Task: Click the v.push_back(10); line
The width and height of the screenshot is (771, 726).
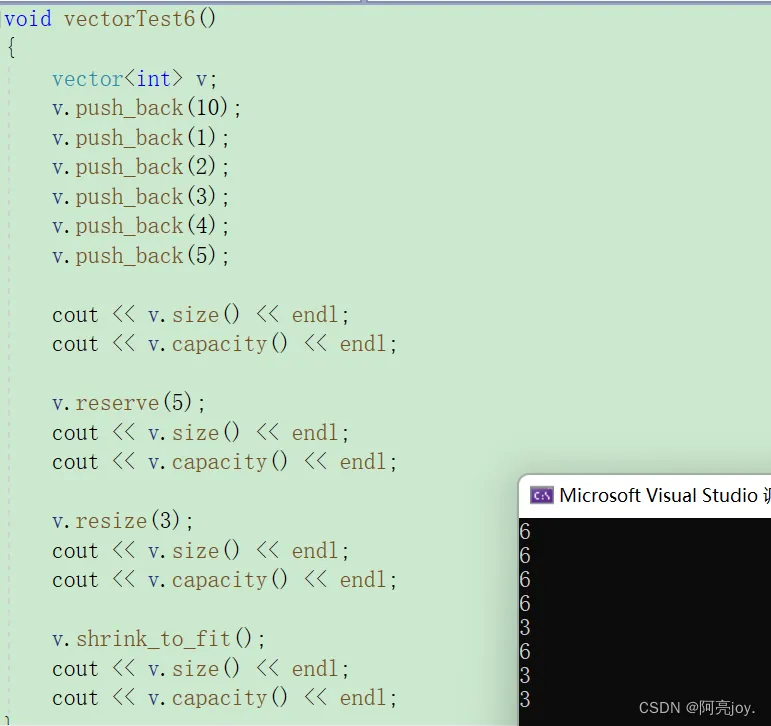Action: pyautogui.click(x=147, y=108)
